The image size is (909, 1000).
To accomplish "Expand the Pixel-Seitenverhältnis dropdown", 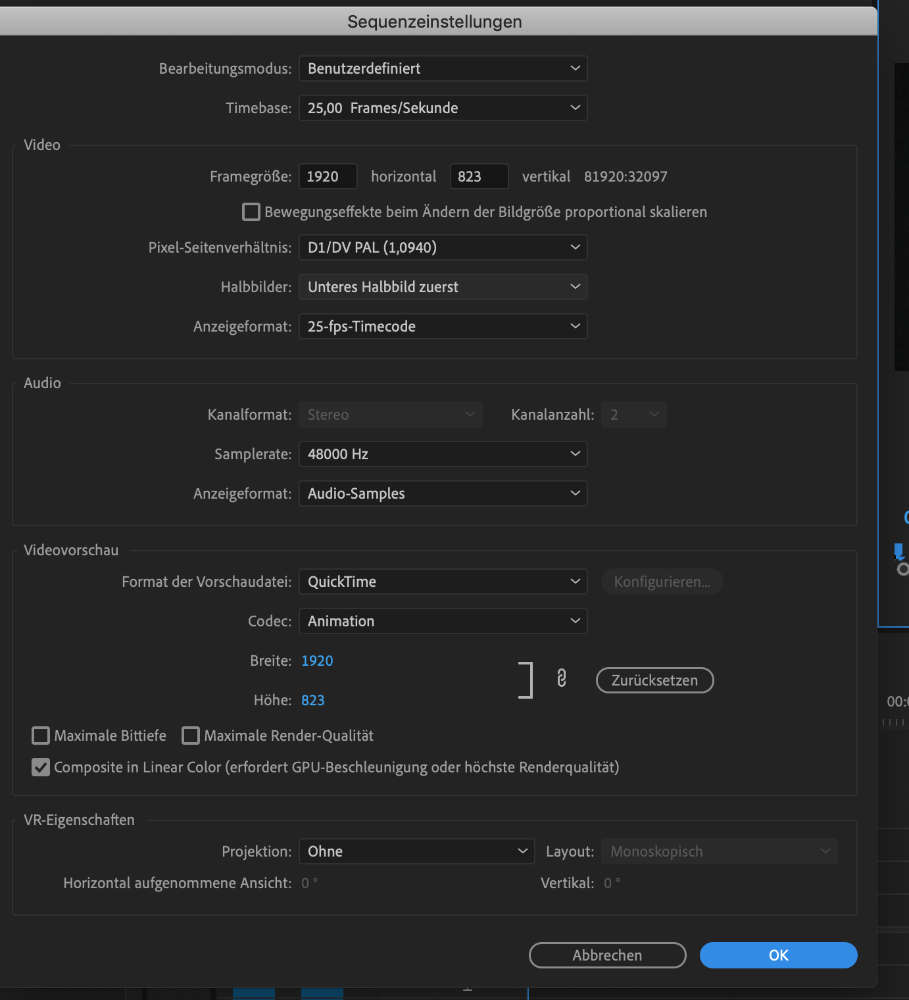I will pos(442,247).
